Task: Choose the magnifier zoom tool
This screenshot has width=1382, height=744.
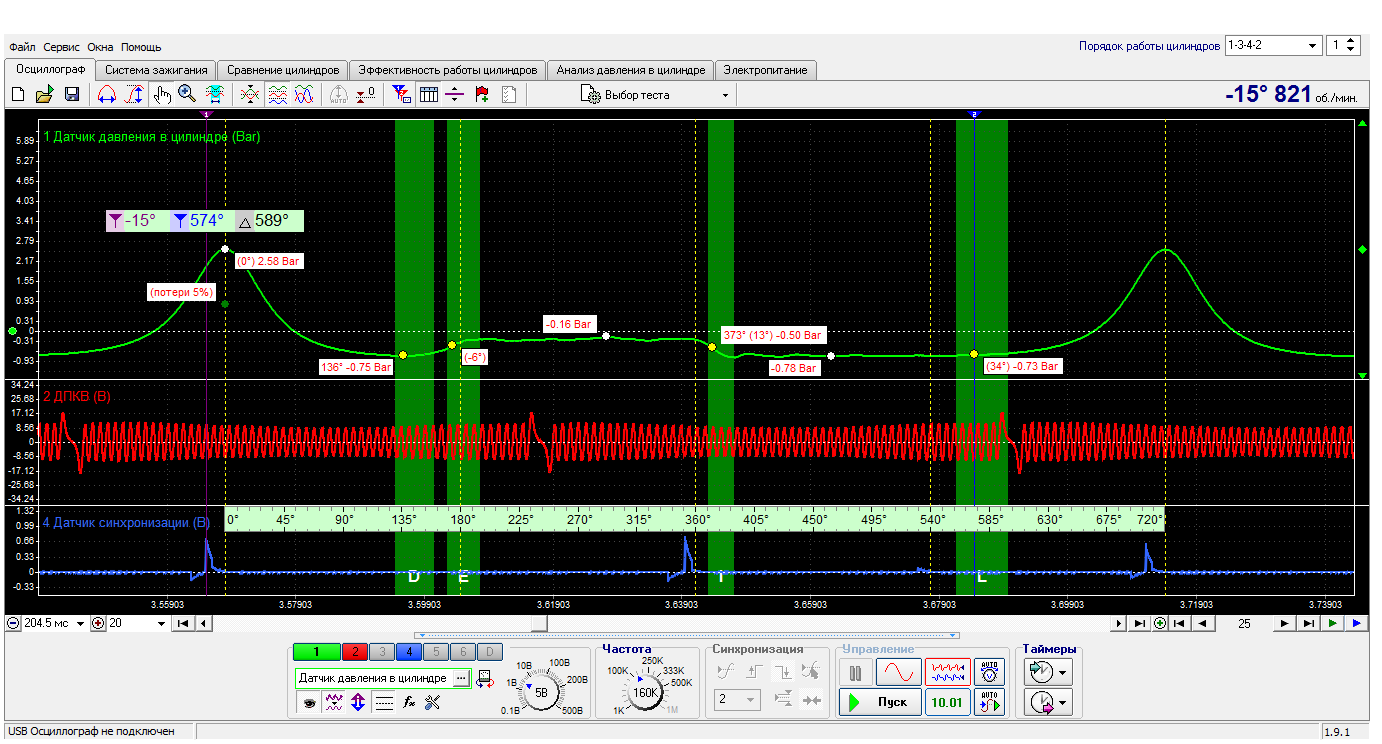Action: point(187,95)
